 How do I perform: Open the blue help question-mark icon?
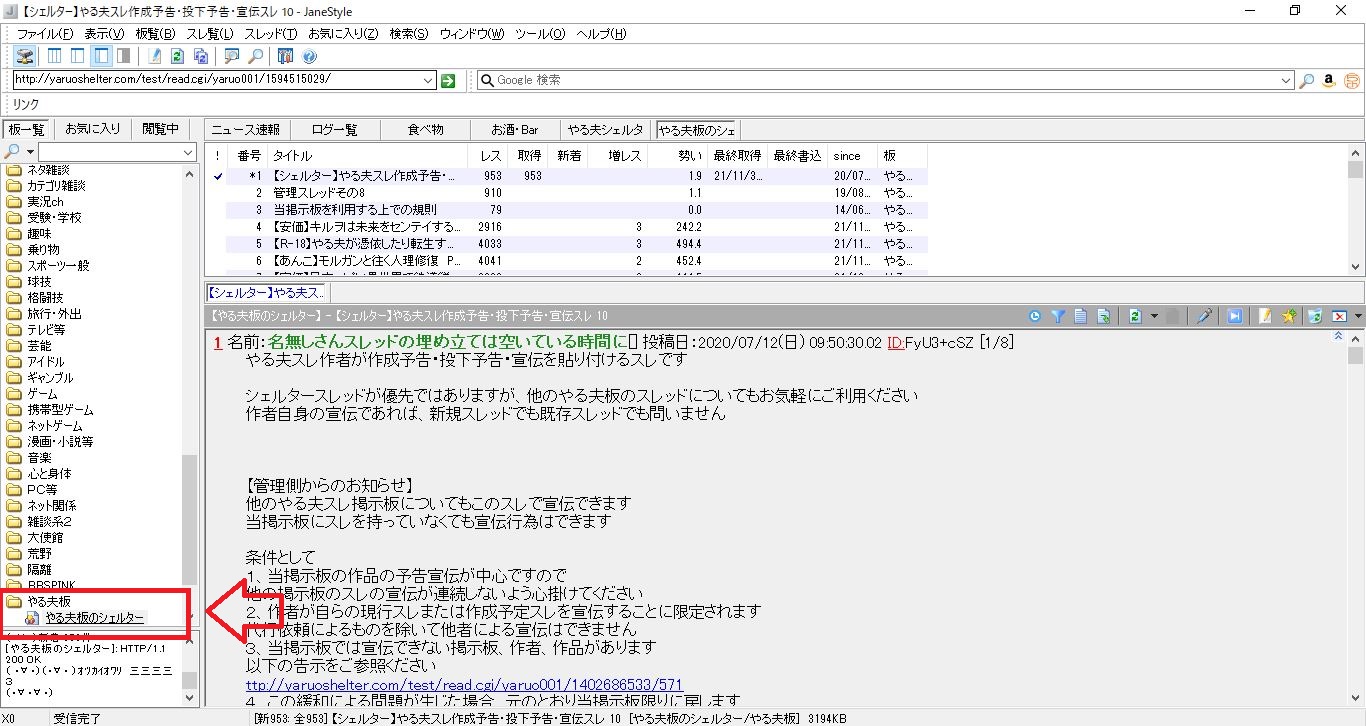309,56
